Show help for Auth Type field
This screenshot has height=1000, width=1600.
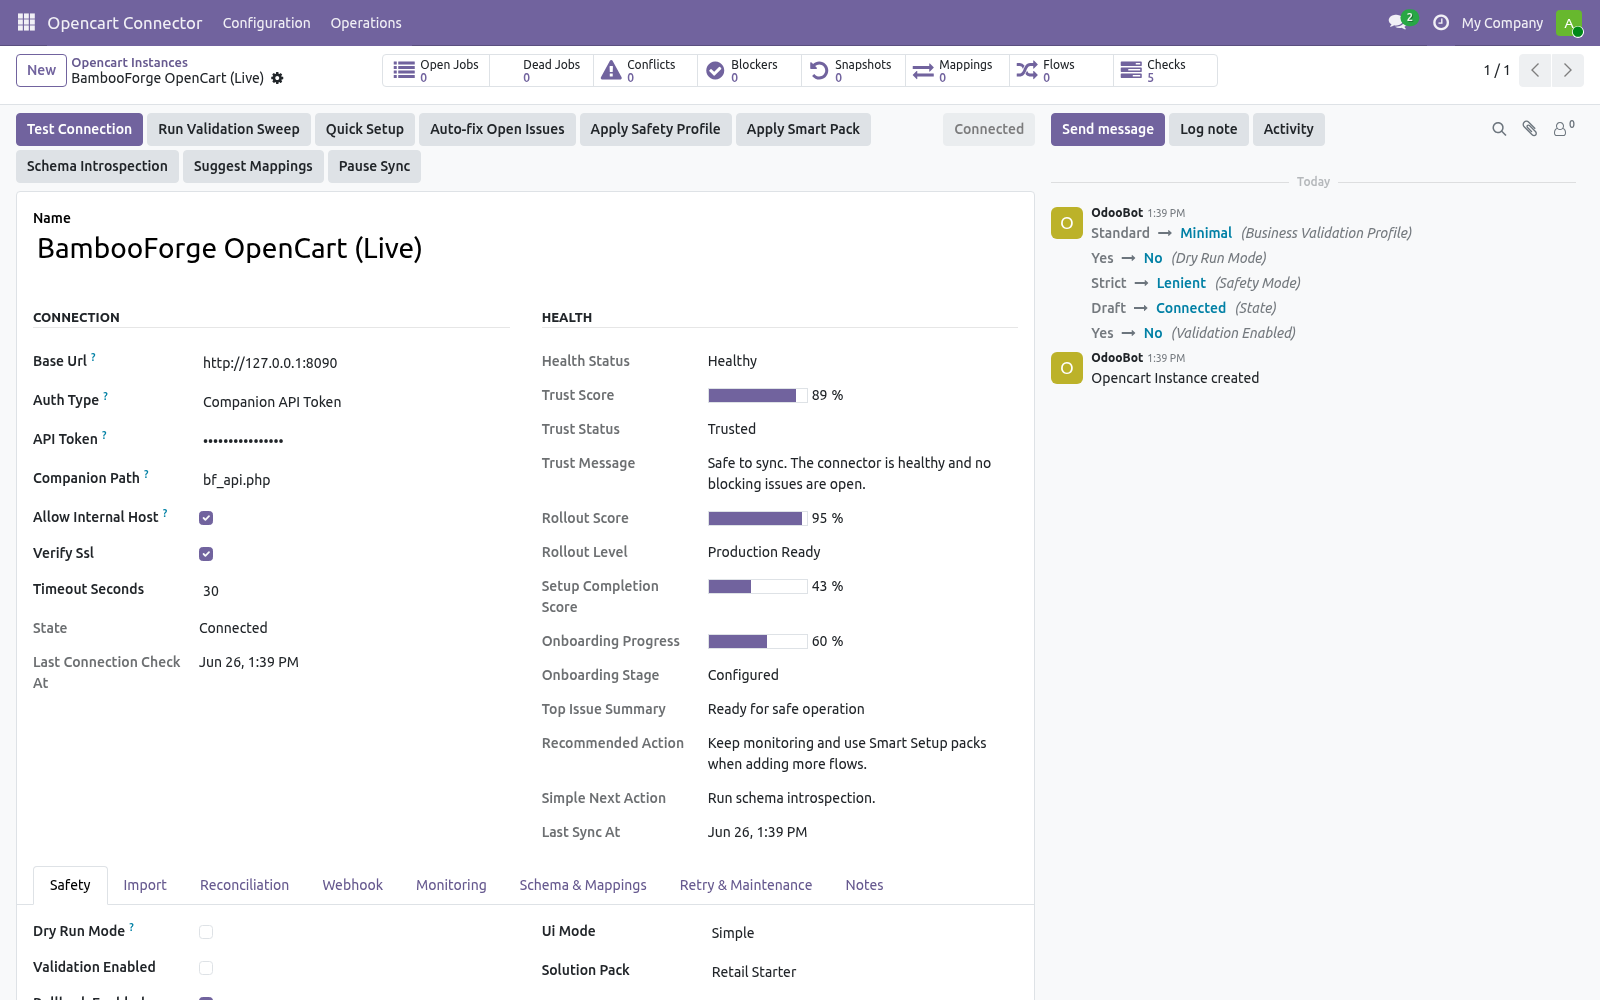[106, 395]
